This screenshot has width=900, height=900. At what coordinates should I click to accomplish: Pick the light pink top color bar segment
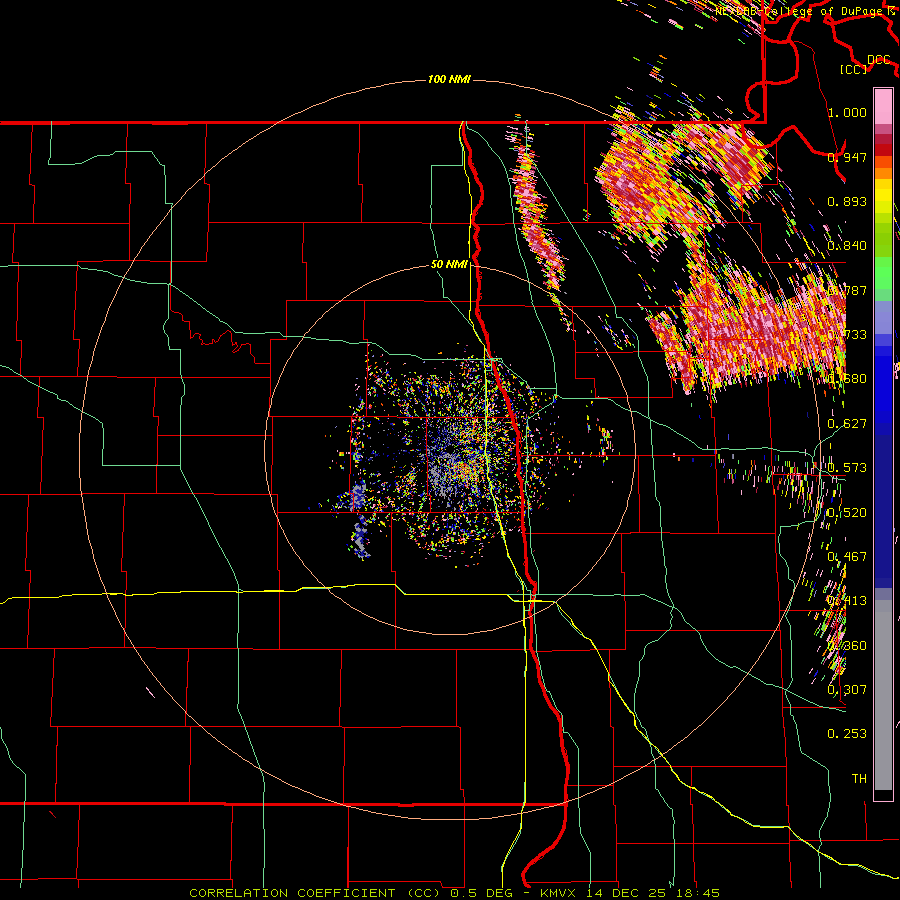click(x=883, y=107)
